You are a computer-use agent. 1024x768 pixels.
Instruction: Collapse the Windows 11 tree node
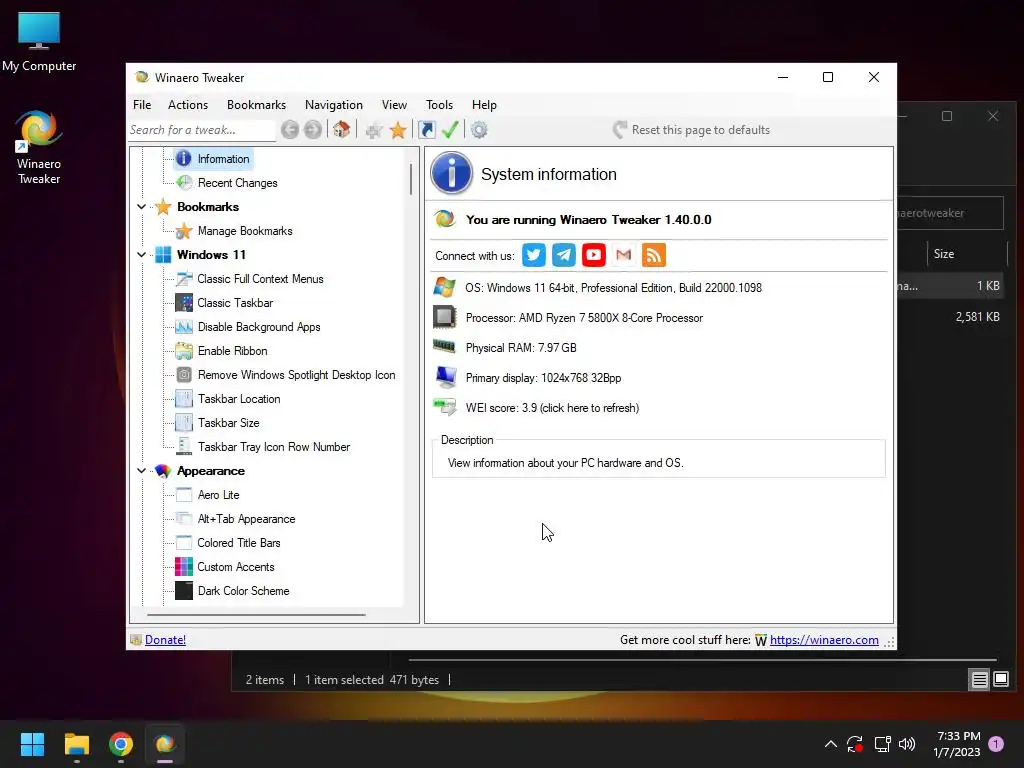pos(141,255)
